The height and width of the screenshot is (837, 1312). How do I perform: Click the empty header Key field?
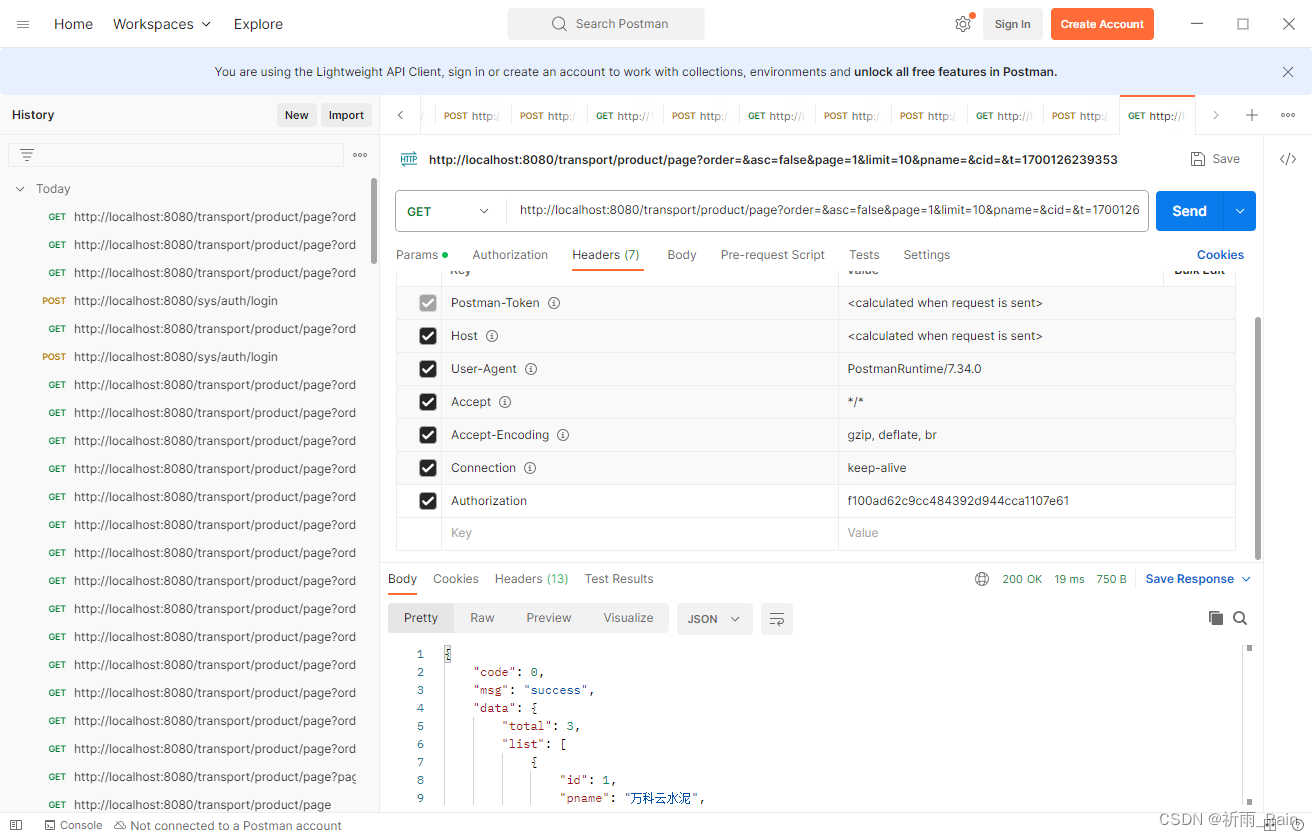(639, 534)
